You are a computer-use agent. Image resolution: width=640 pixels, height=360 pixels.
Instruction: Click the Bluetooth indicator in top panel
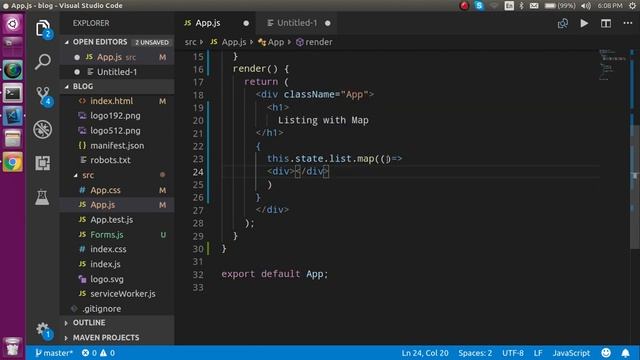[521, 5]
